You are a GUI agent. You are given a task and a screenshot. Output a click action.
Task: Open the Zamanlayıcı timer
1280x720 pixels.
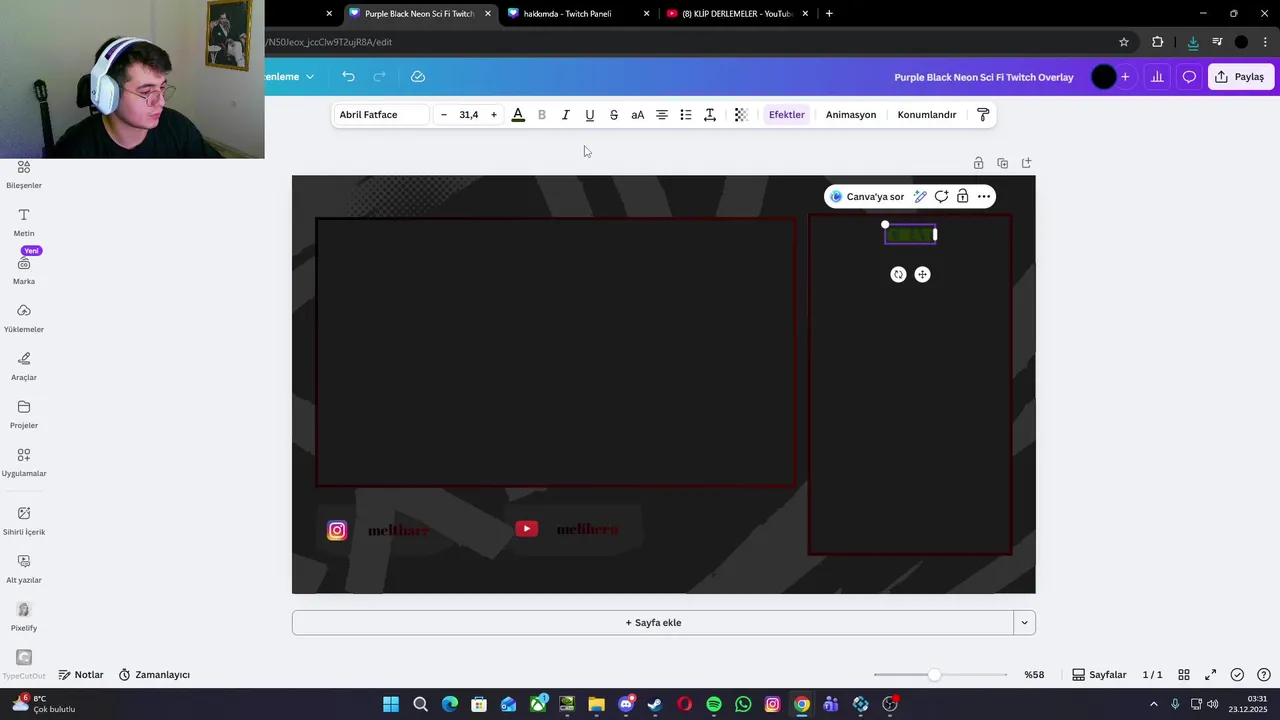point(154,675)
